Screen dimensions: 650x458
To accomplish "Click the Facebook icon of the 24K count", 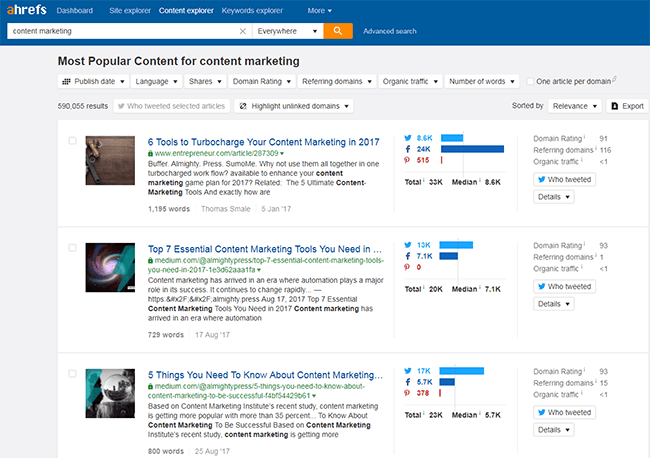I will tap(408, 149).
